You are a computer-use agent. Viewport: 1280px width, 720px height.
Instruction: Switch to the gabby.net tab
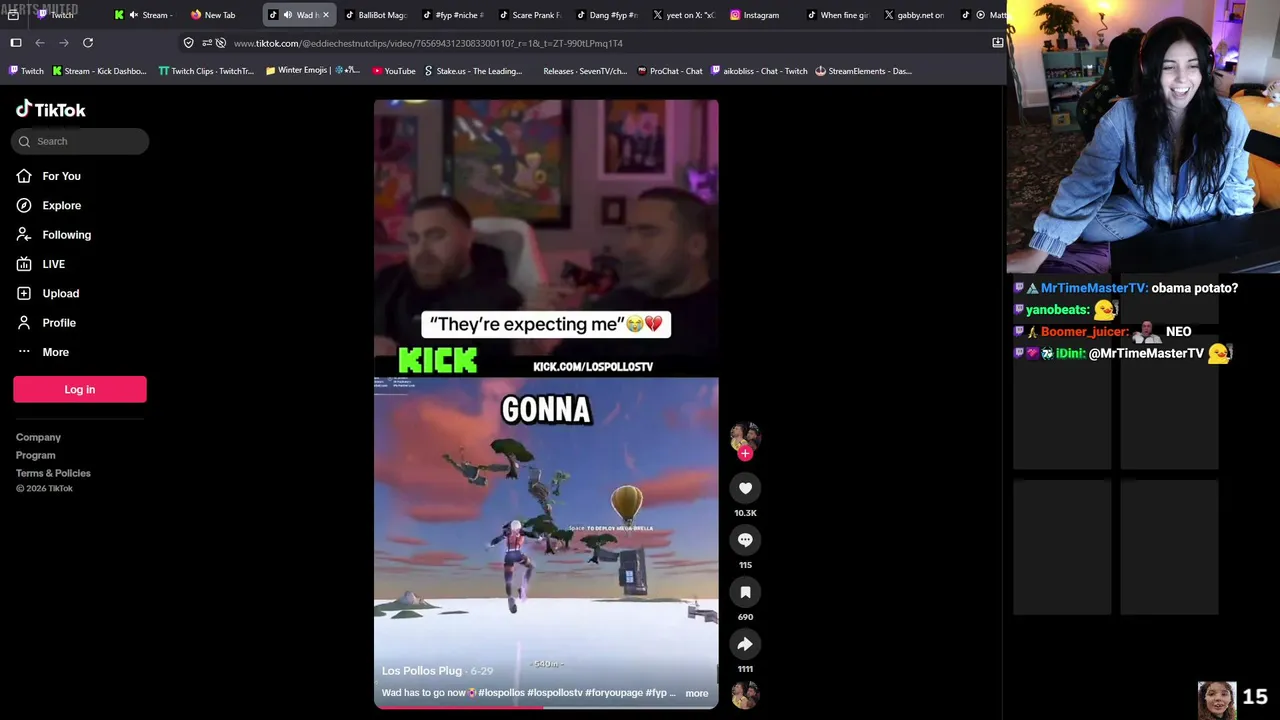(916, 15)
